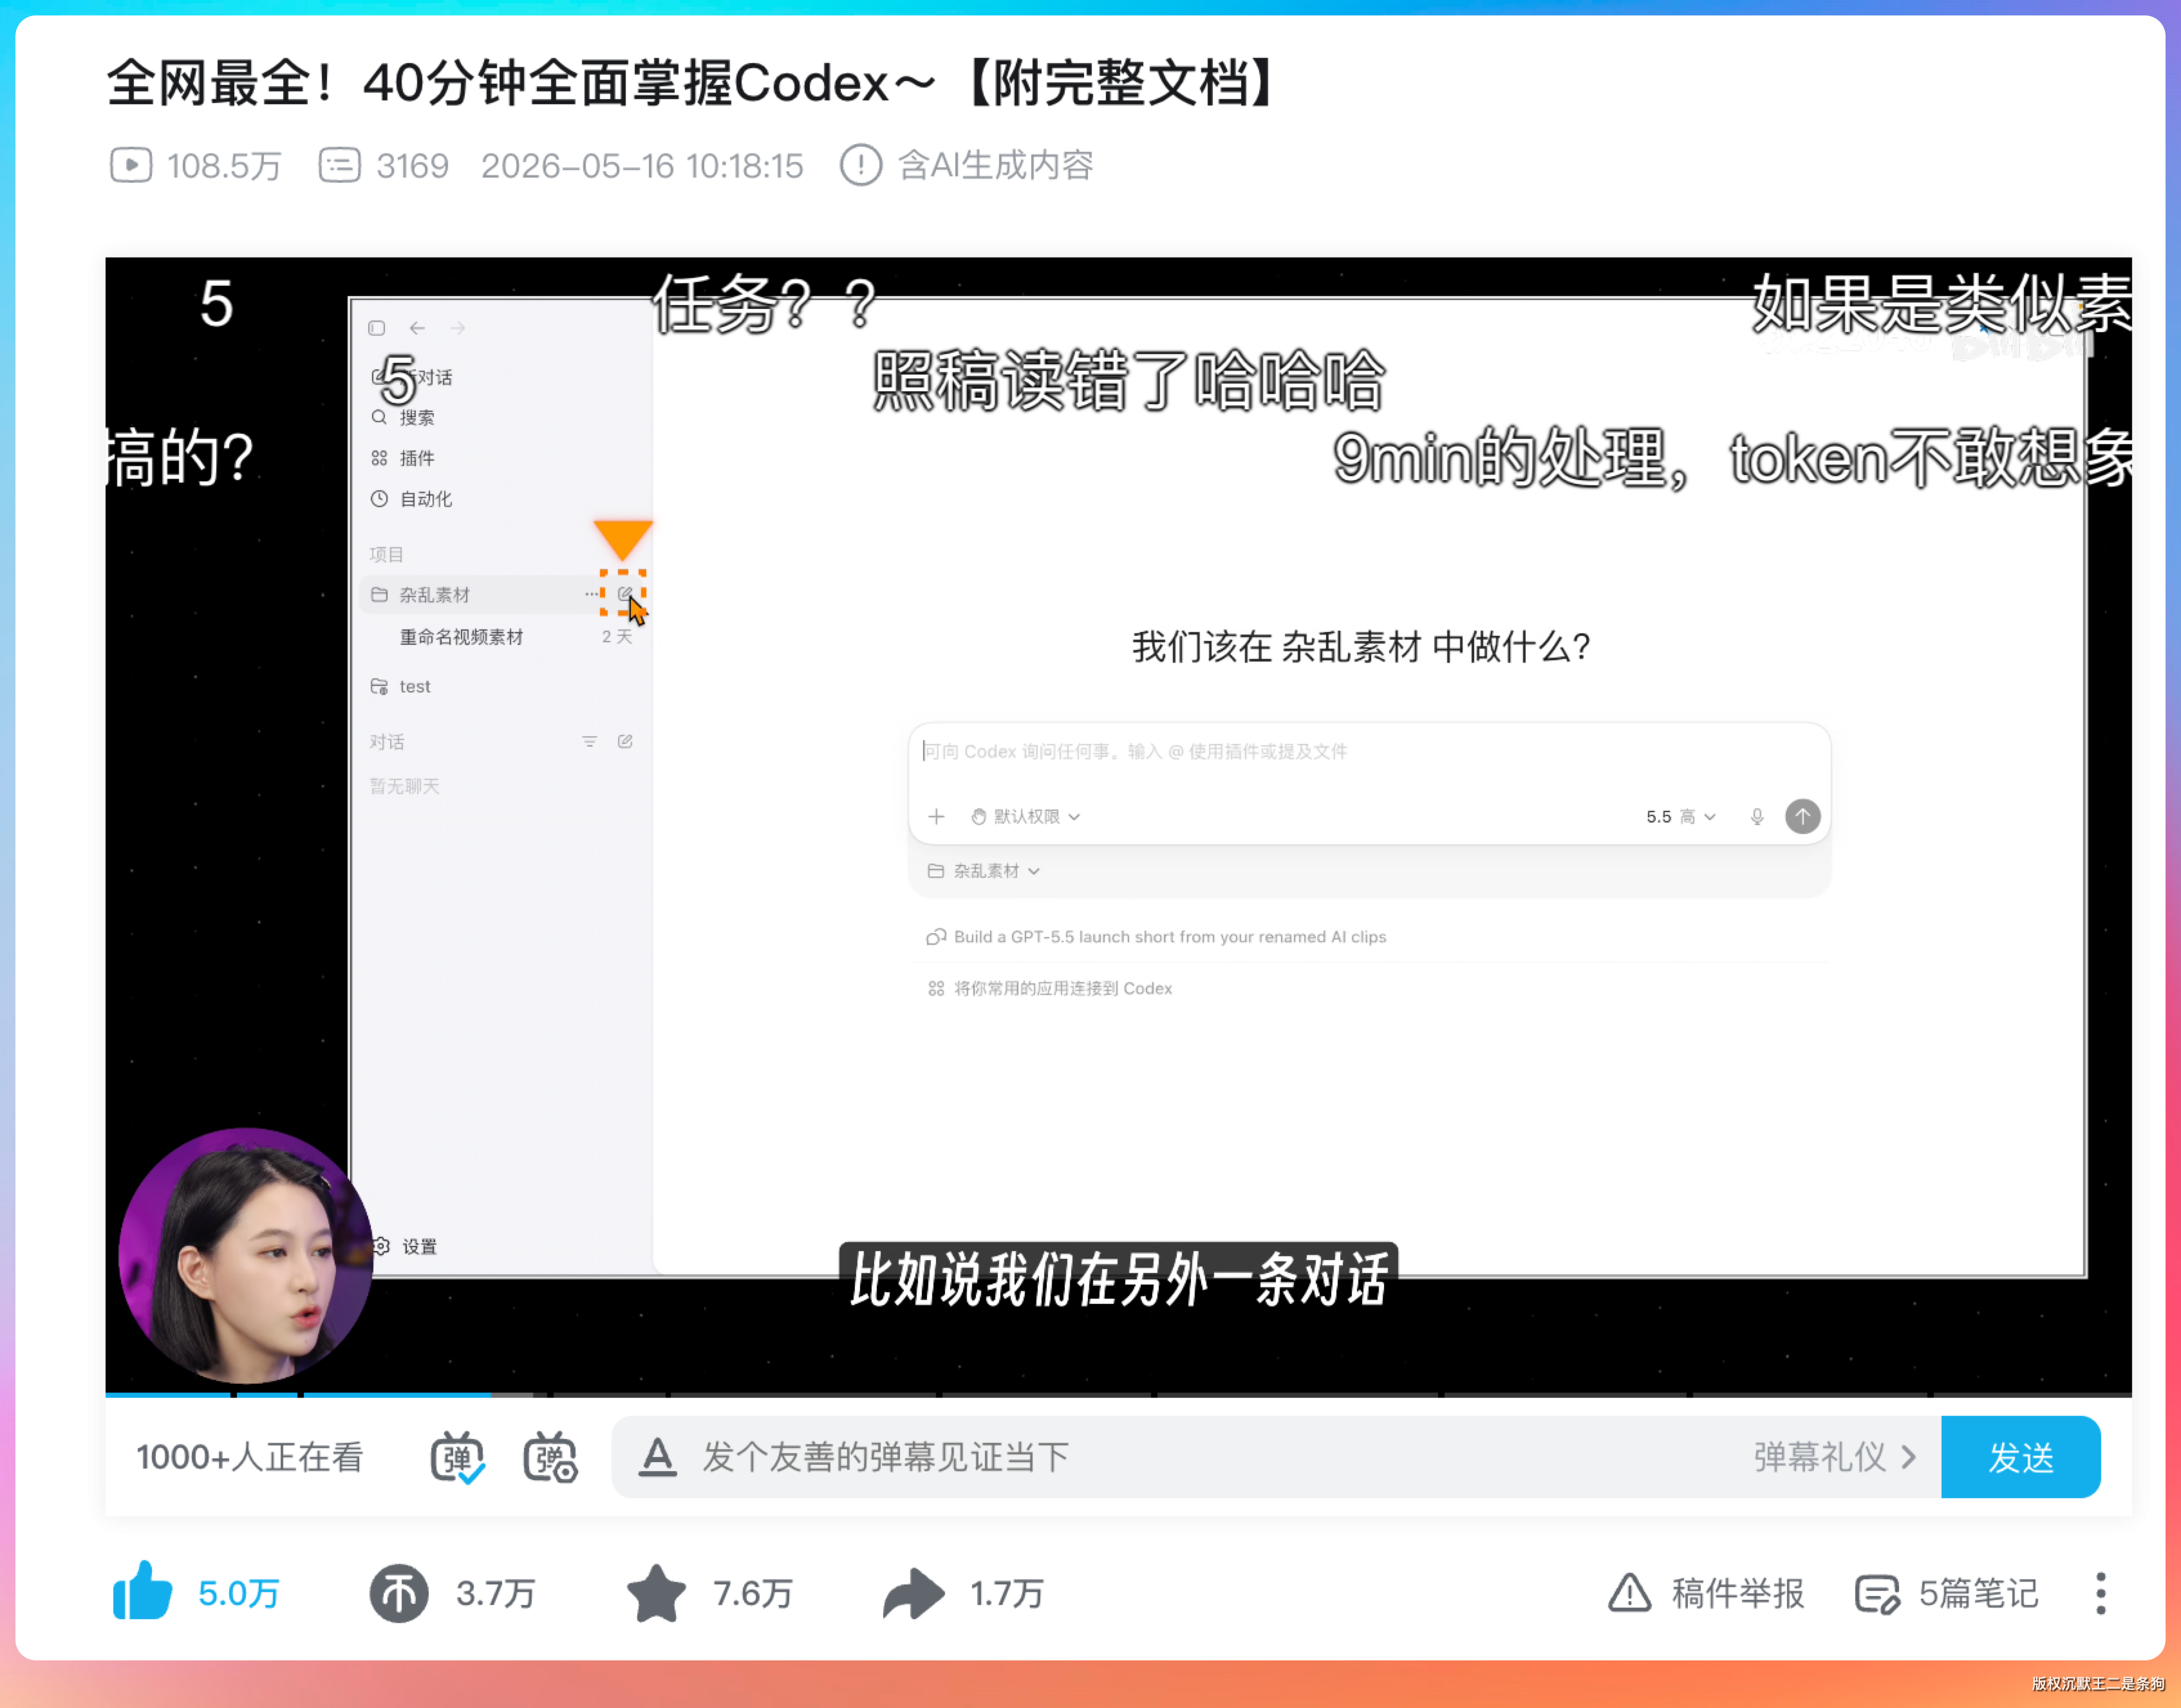Click the 1000+人正在看 viewer count

[x=250, y=1457]
